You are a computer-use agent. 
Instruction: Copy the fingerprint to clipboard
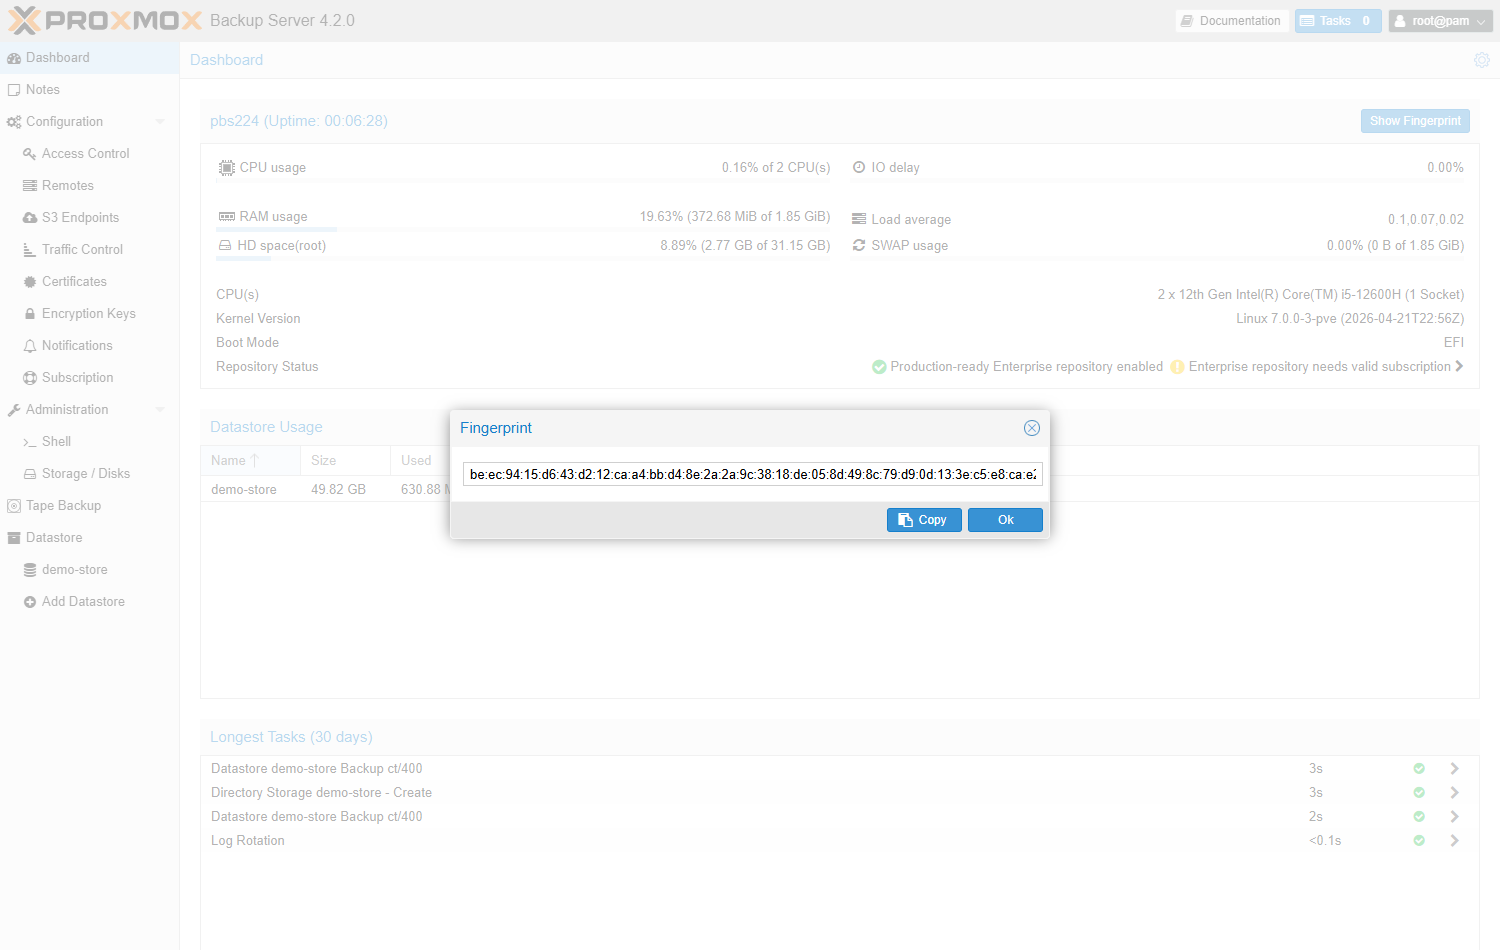click(924, 520)
